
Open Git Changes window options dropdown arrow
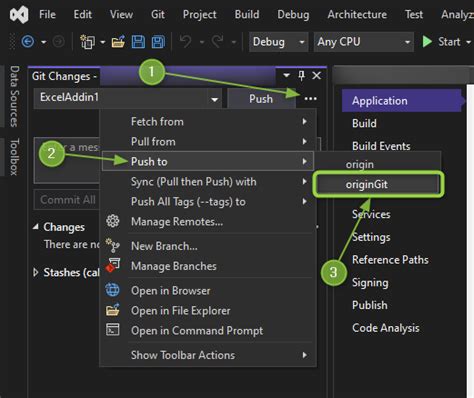tap(286, 76)
